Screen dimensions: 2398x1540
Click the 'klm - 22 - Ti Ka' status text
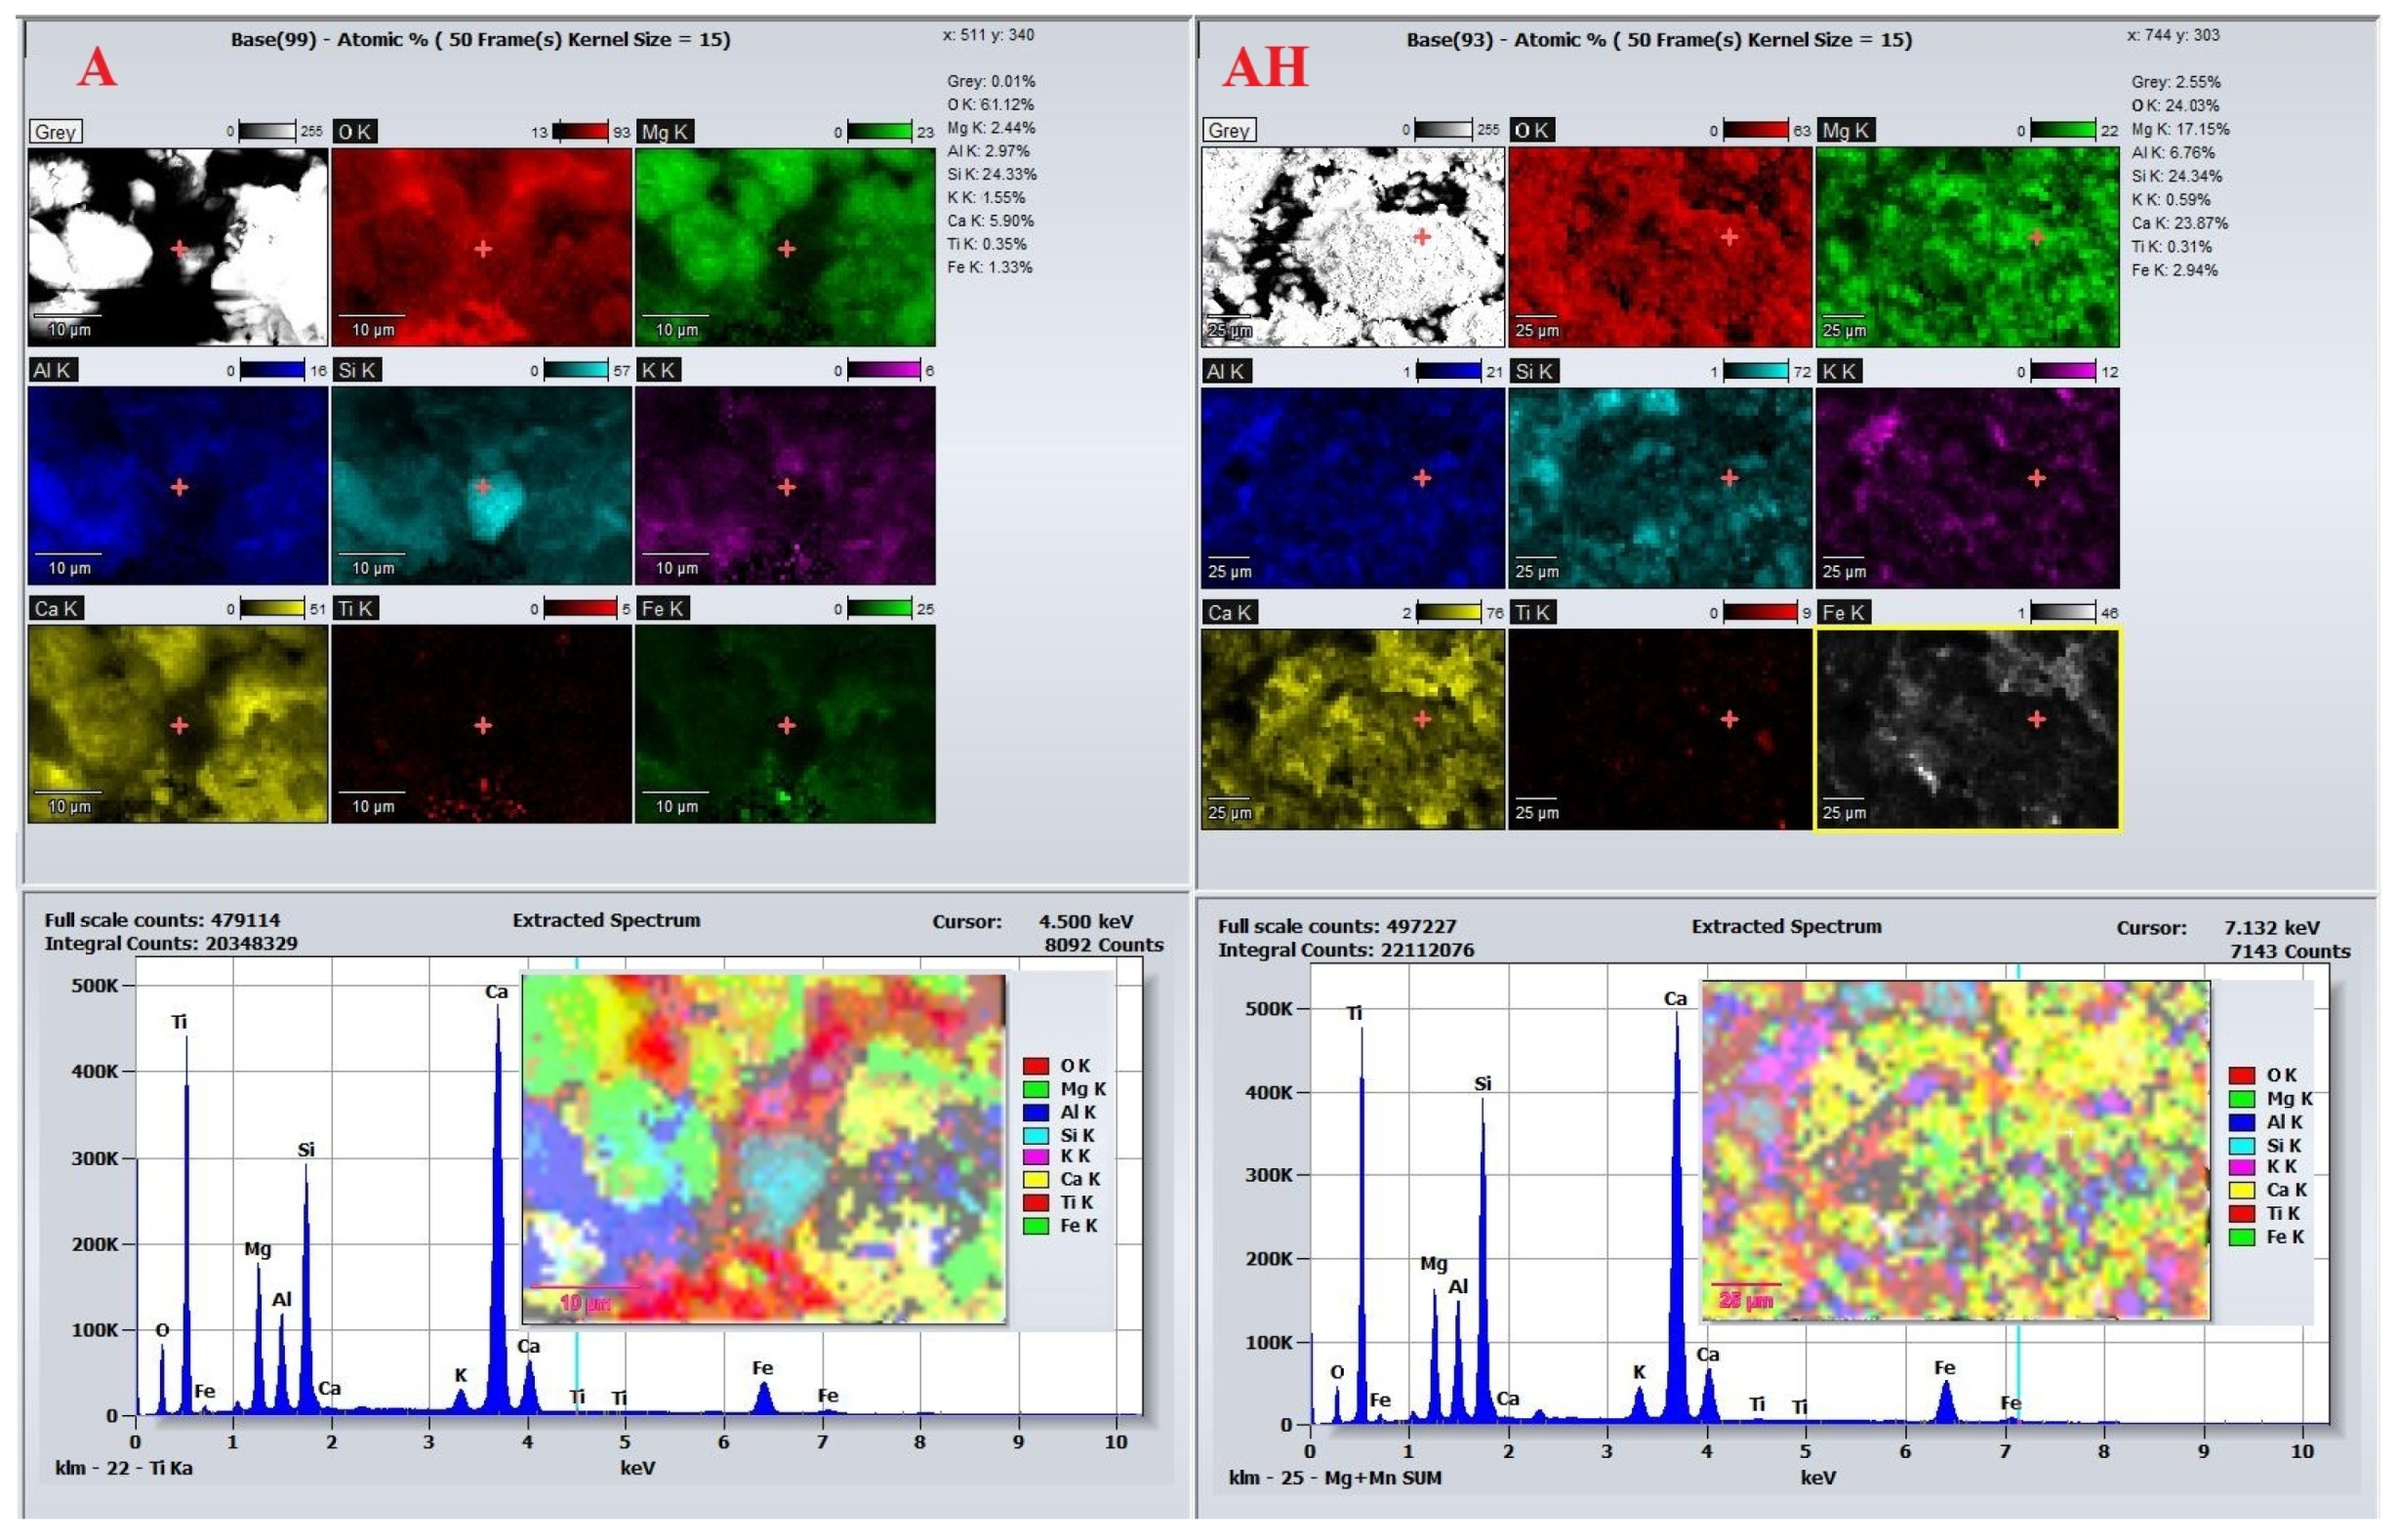coord(123,1468)
